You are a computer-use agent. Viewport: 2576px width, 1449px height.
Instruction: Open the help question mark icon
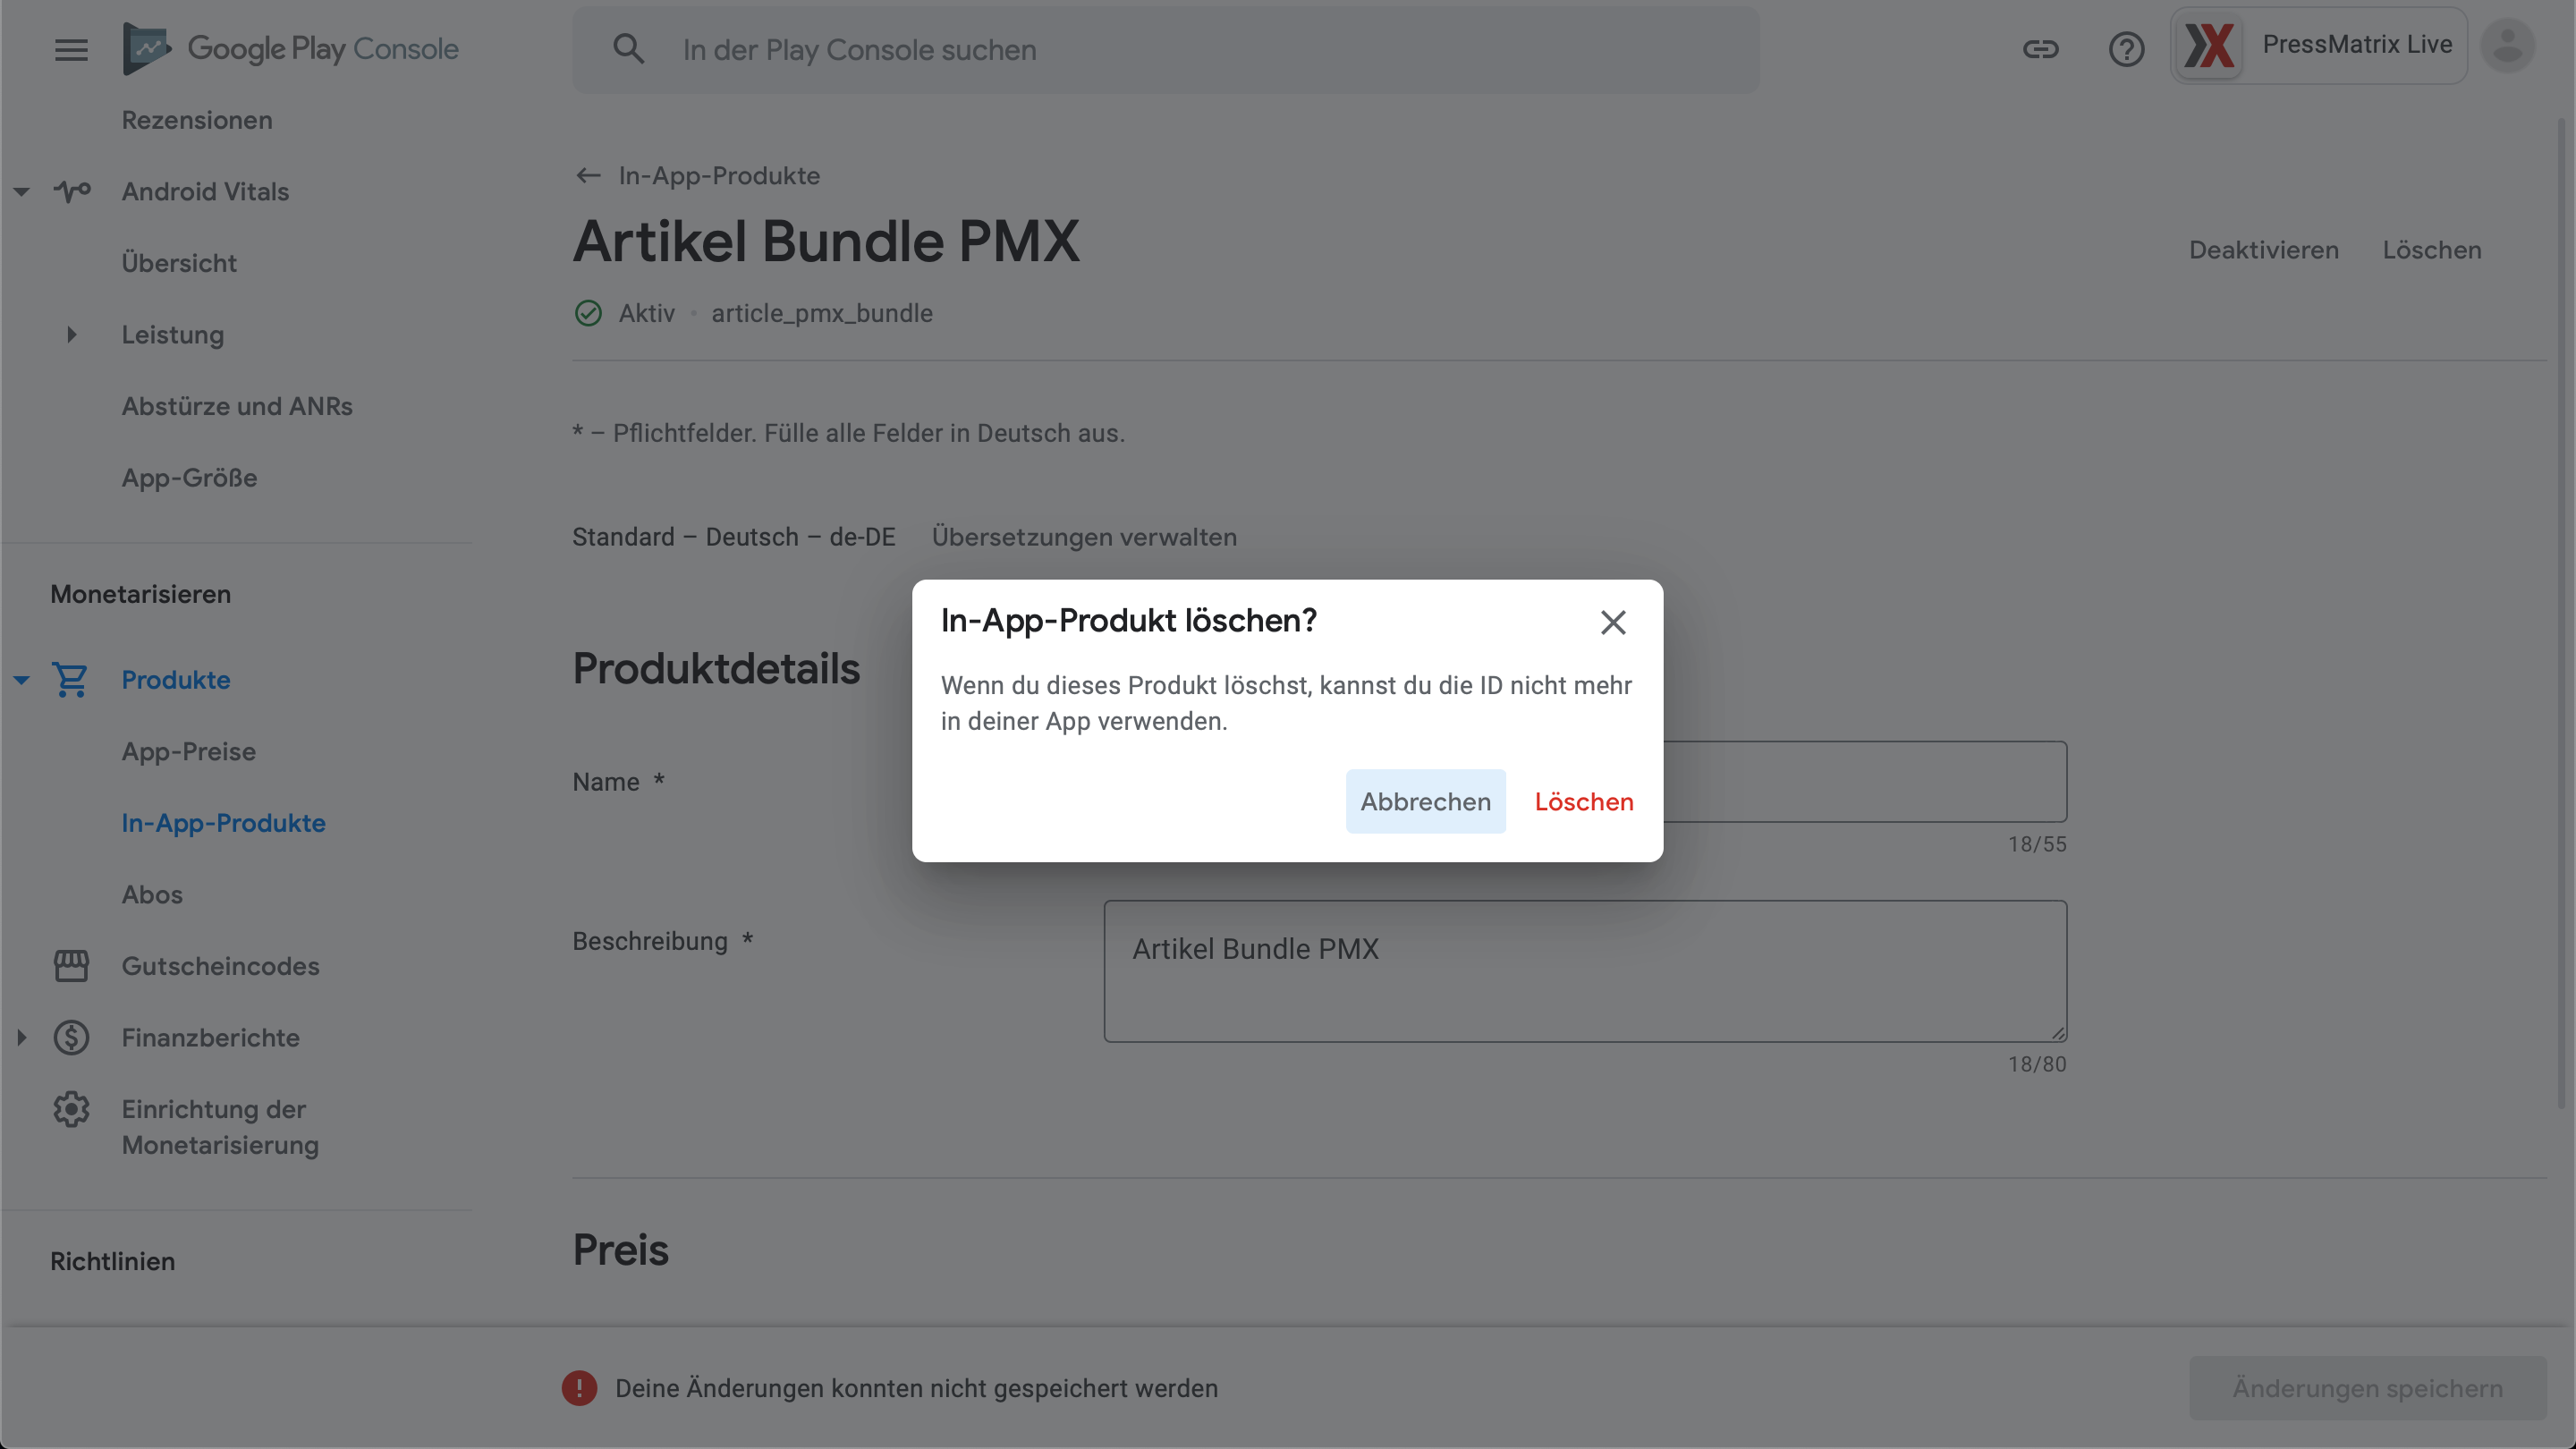[2126, 49]
